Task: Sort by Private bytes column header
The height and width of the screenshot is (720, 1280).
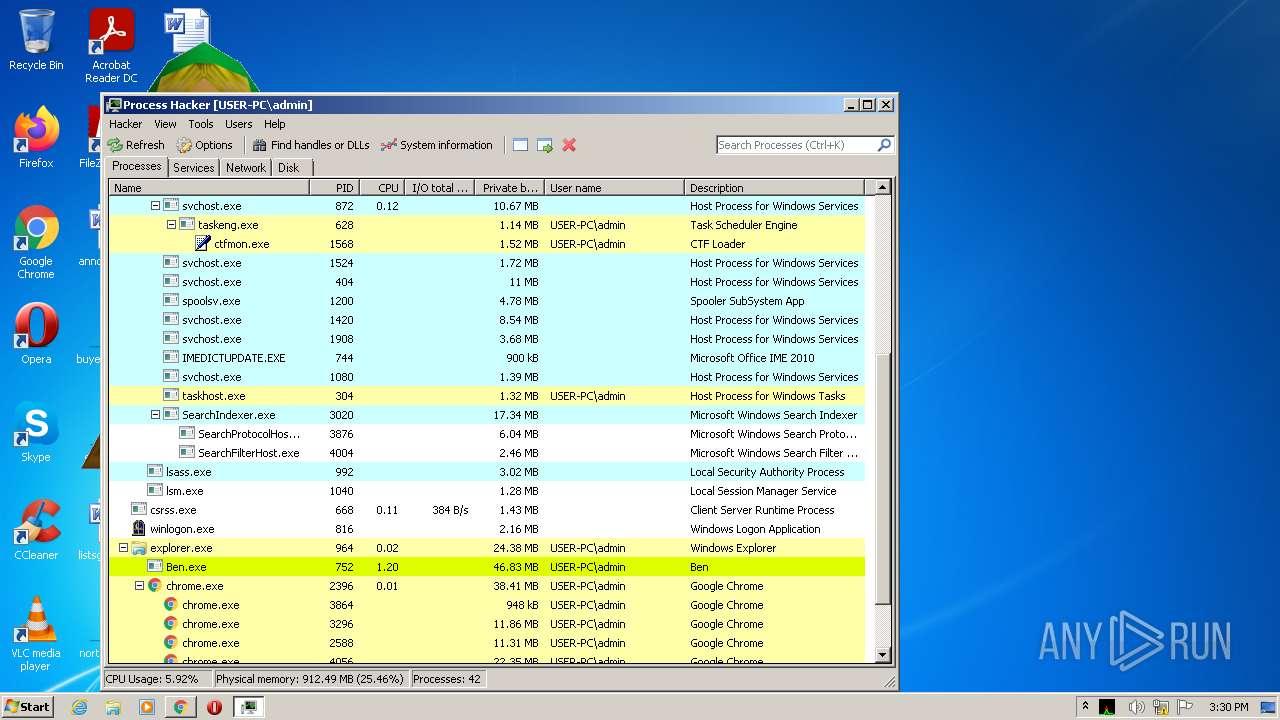Action: tap(509, 188)
